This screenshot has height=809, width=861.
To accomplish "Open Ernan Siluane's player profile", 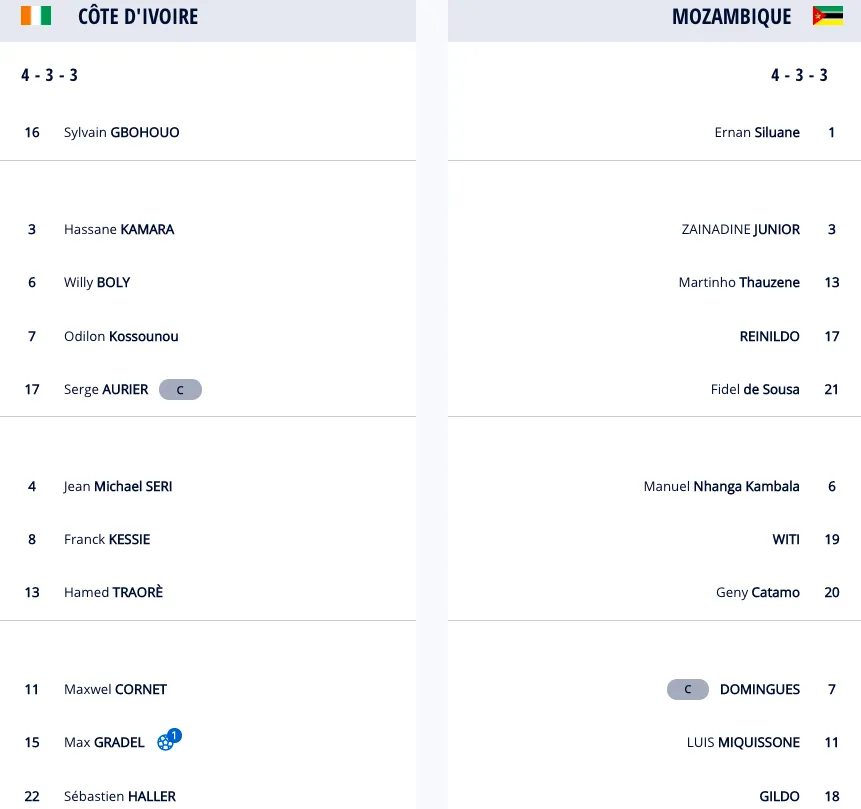I will coord(757,132).
